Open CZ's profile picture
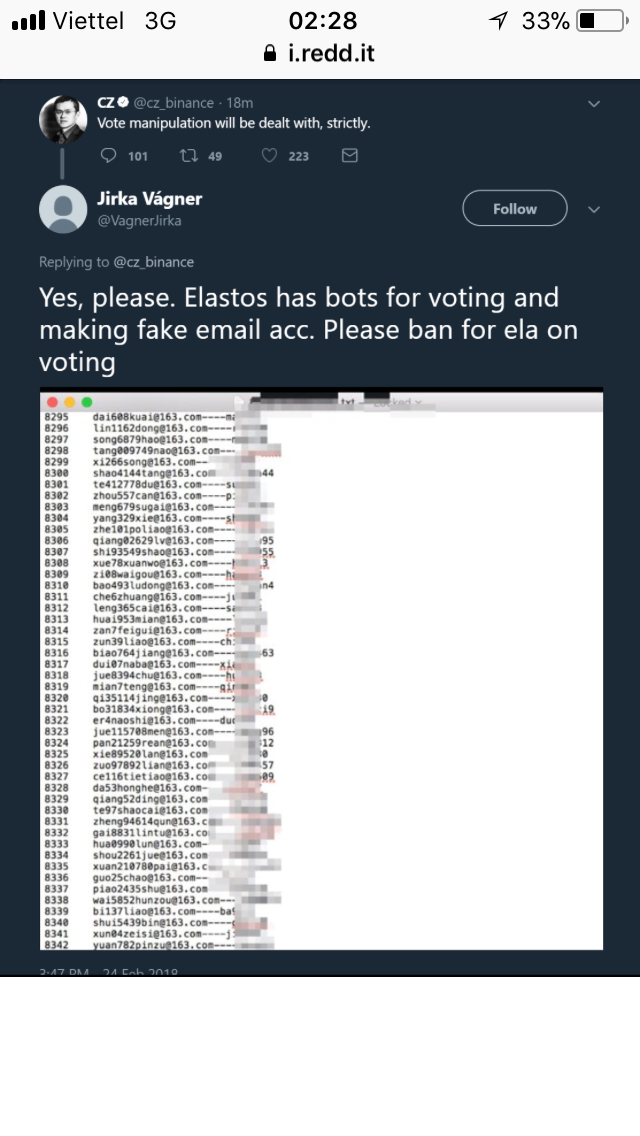Screen dimensions: 640x1136 (x=63, y=120)
